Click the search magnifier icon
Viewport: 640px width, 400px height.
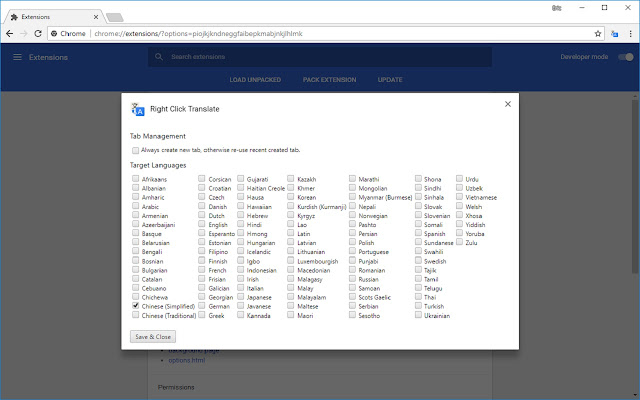[159, 57]
